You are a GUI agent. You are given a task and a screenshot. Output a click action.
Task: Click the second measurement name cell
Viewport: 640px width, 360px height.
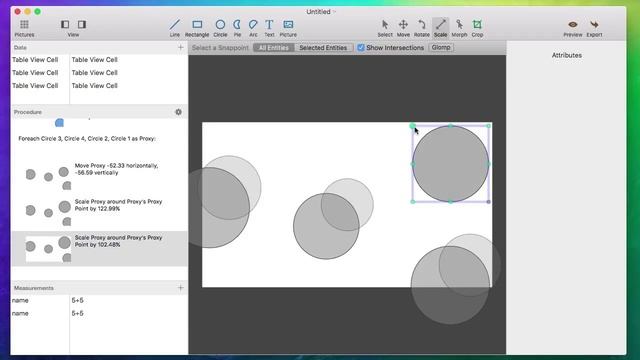(20, 313)
